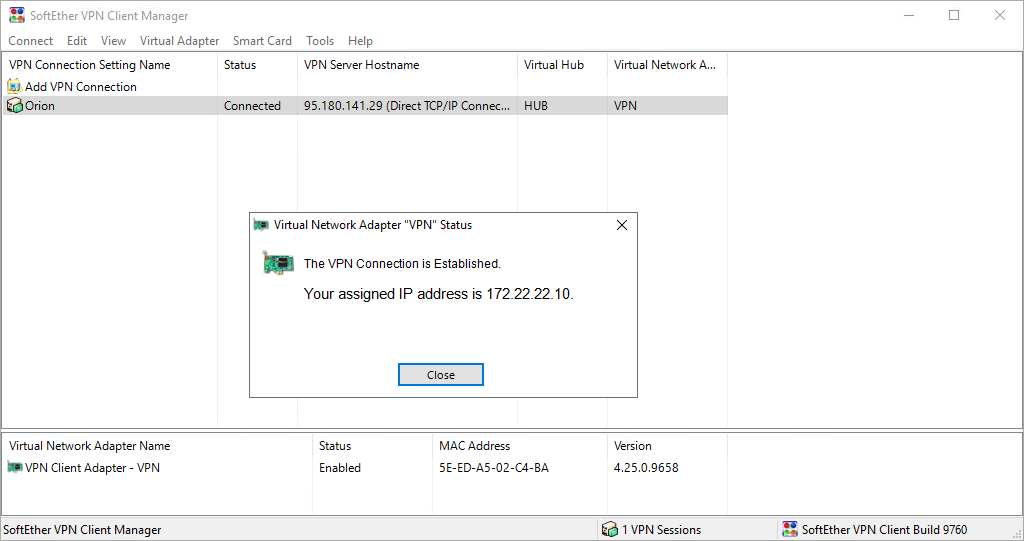Select VPN Client Adapter - VPN row

(92, 468)
